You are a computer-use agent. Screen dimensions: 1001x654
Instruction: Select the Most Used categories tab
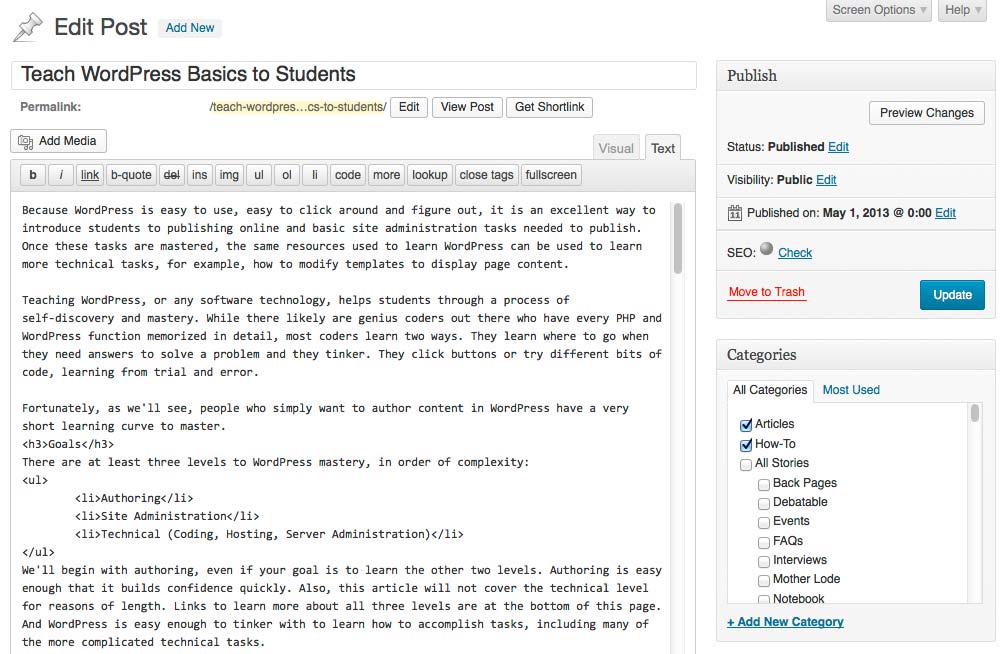[x=851, y=390]
